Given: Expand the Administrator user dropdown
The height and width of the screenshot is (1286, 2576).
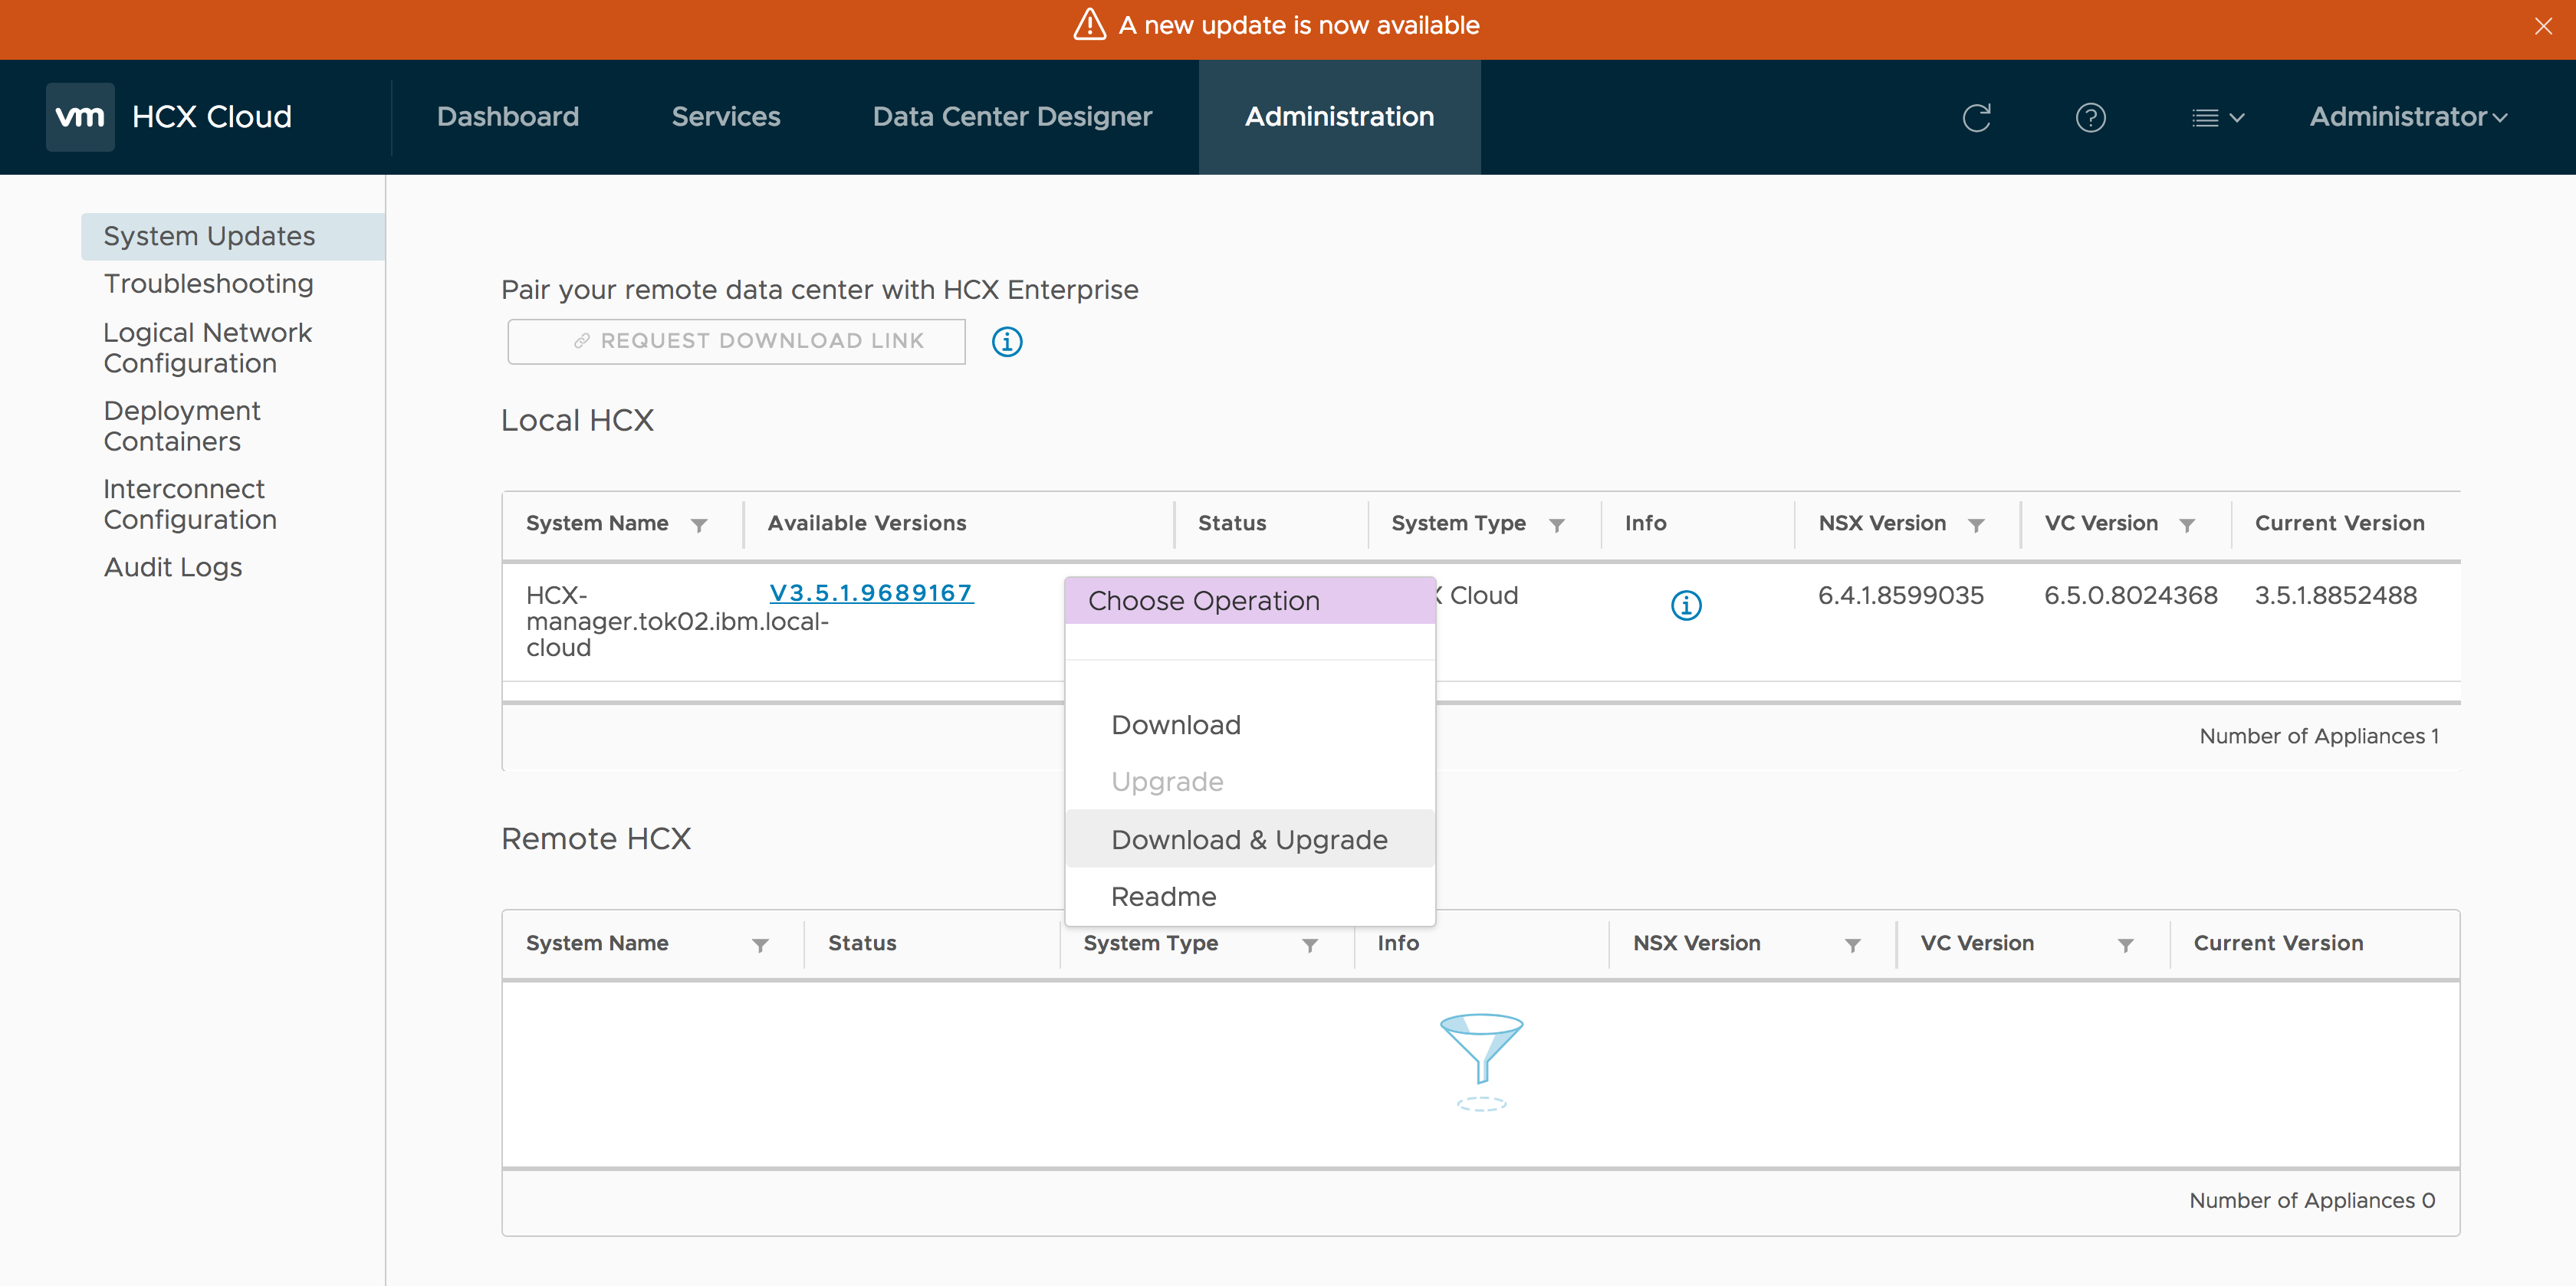Looking at the screenshot, I should click(2407, 117).
